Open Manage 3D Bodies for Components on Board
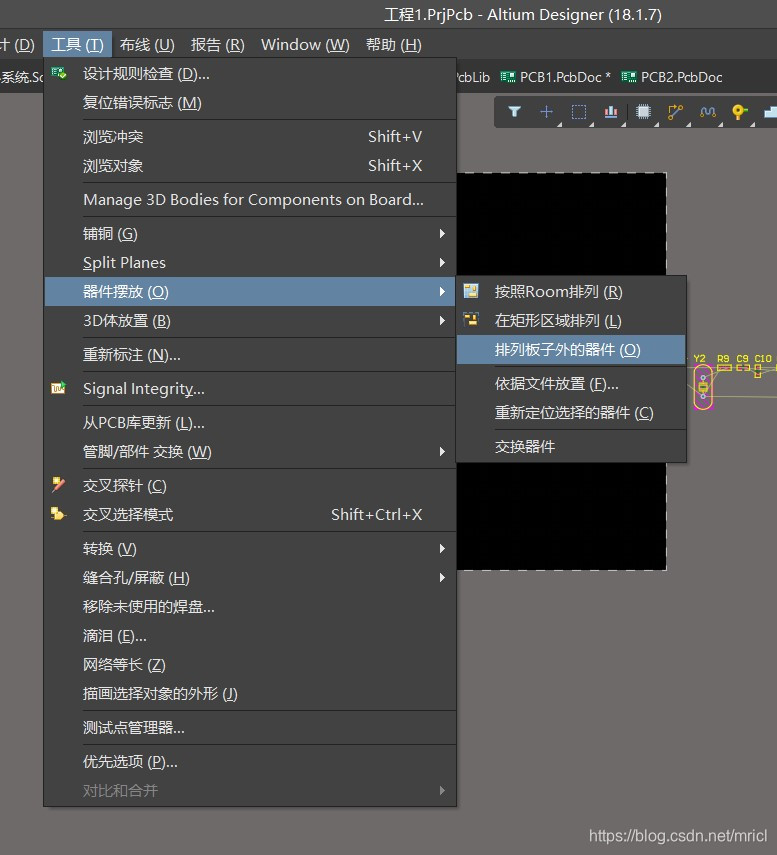 250,200
